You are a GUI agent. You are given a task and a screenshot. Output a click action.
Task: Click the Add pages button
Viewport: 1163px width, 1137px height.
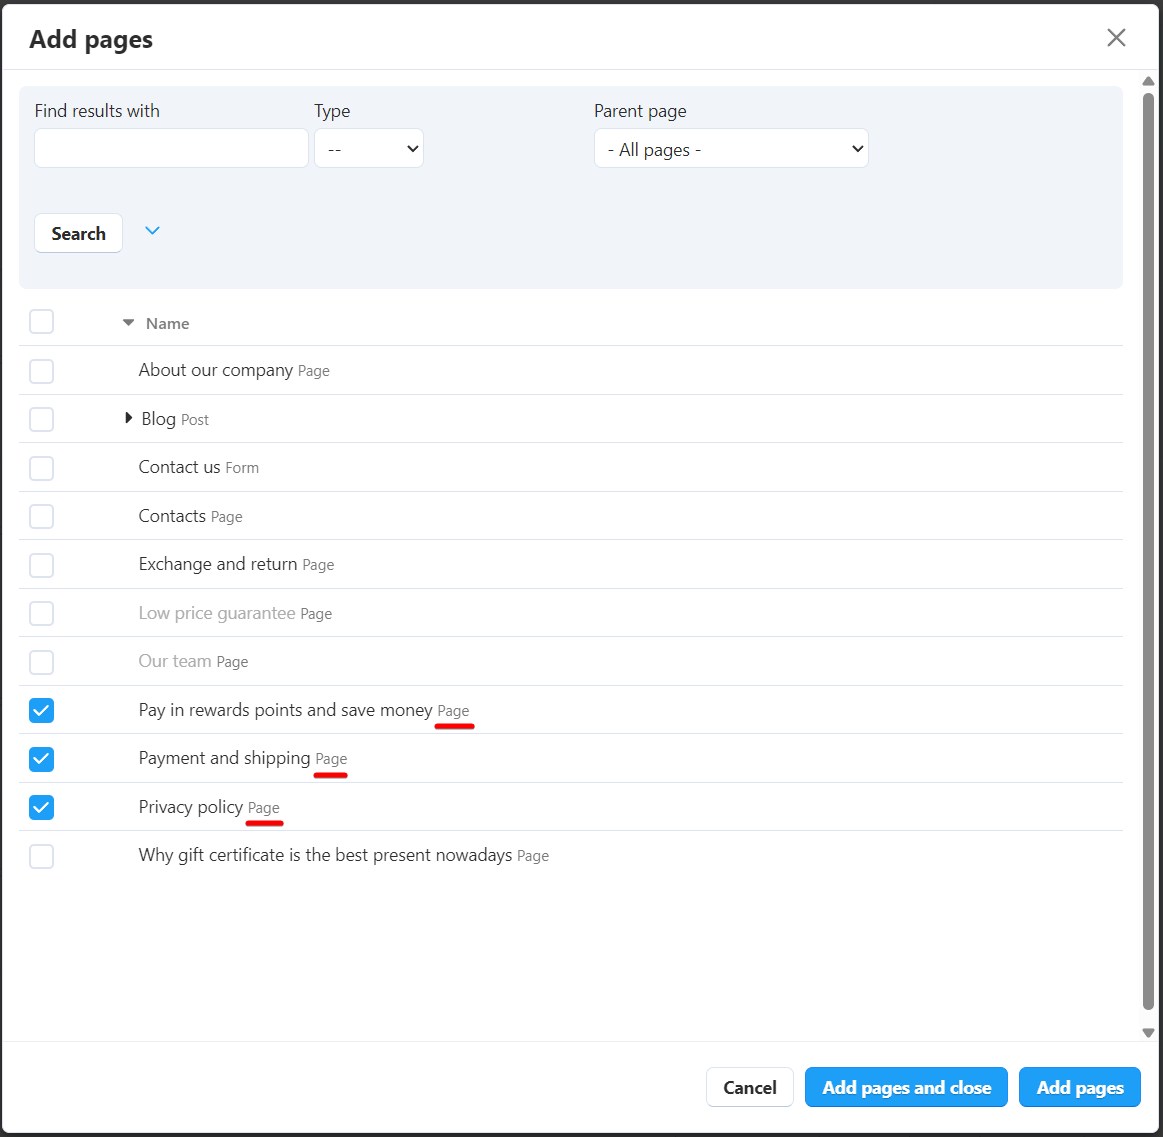click(1079, 1087)
